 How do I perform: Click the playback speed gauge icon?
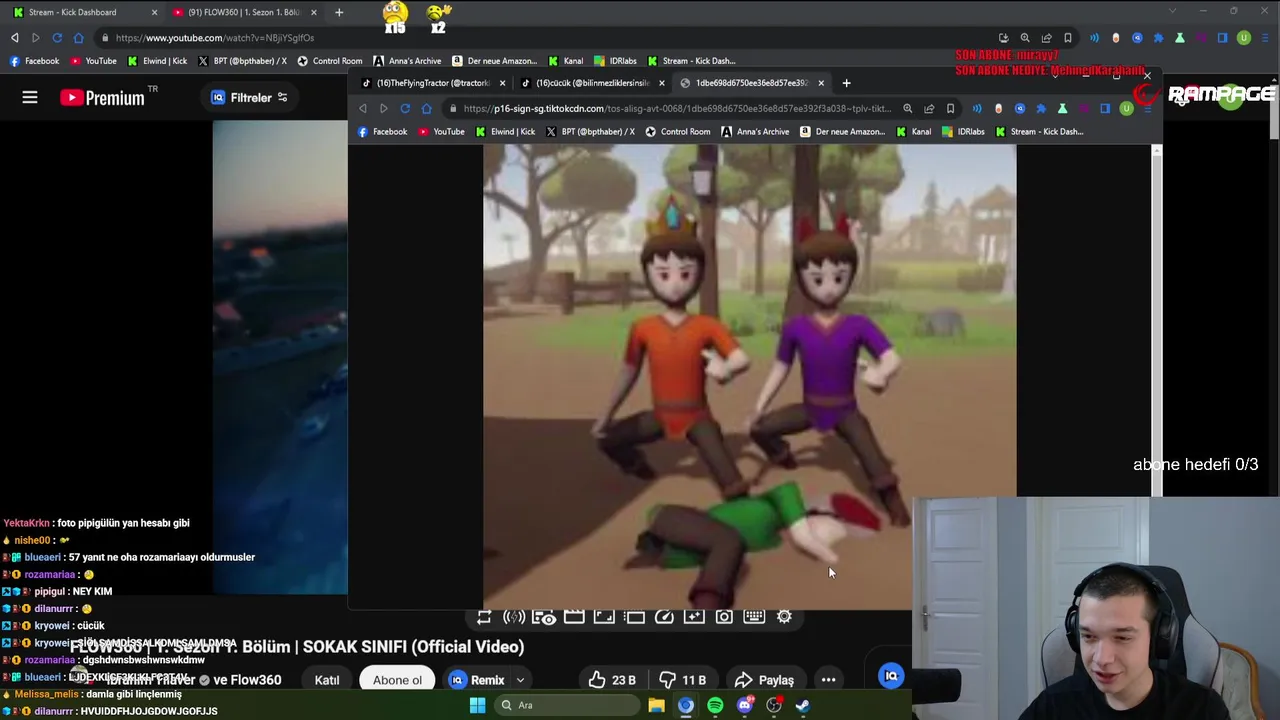(664, 617)
